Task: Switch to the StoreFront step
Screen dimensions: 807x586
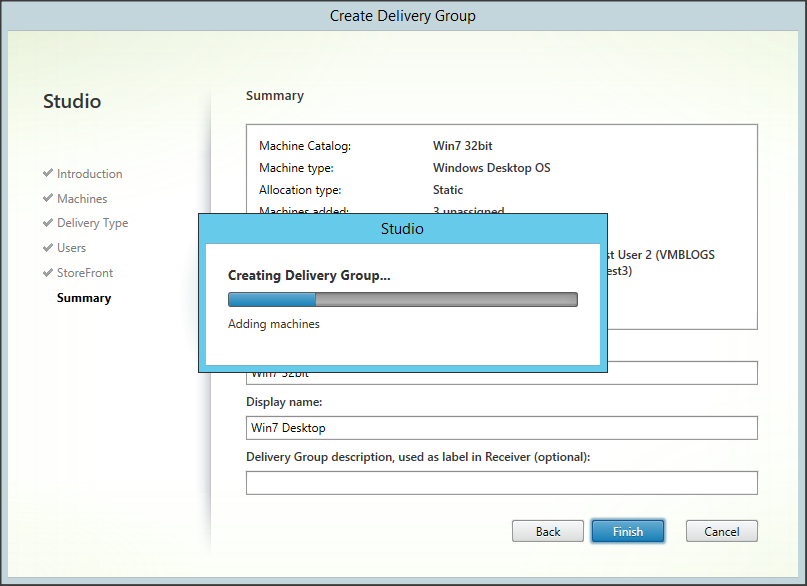Action: 85,273
